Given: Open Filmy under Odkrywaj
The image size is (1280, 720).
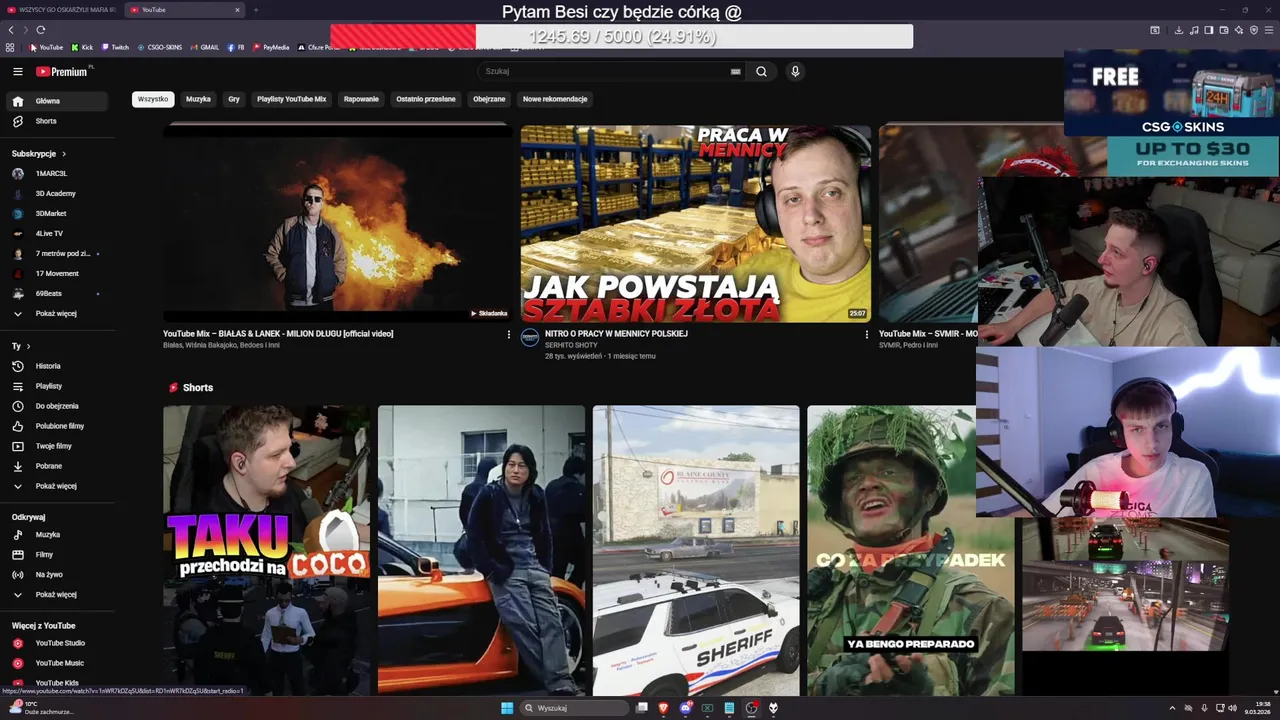Looking at the screenshot, I should pos(56,555).
